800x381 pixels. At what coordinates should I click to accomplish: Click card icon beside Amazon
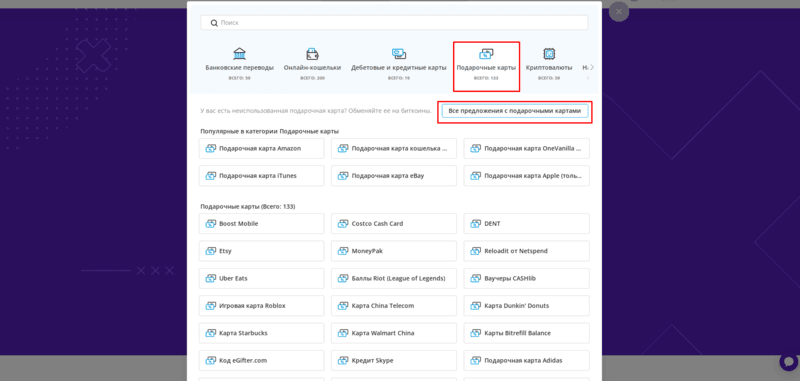pyautogui.click(x=211, y=148)
